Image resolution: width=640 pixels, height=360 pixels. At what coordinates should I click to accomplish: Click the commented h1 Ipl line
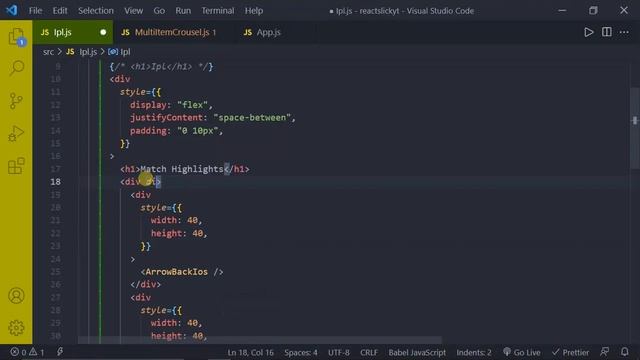[161, 67]
